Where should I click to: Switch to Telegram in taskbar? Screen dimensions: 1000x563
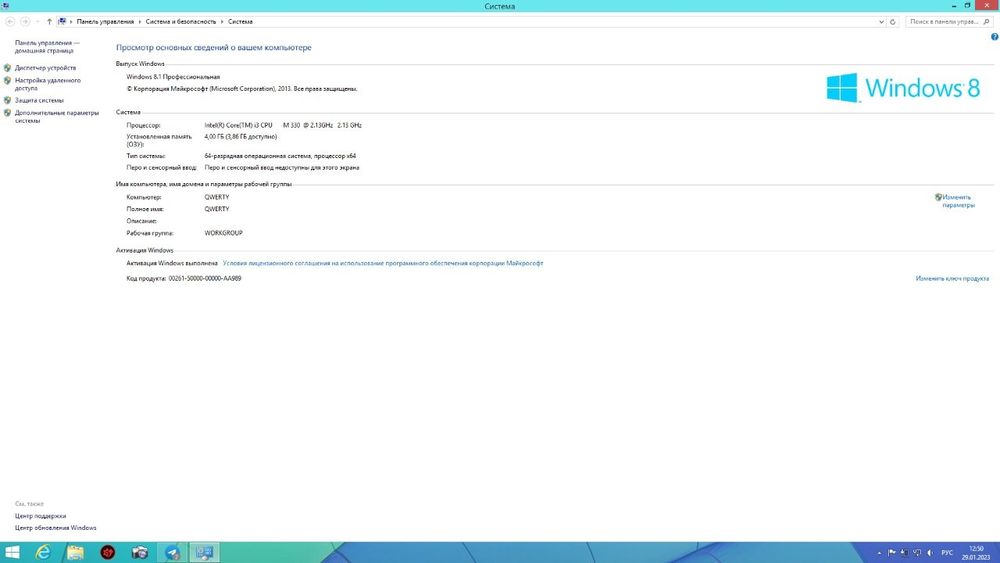172,552
